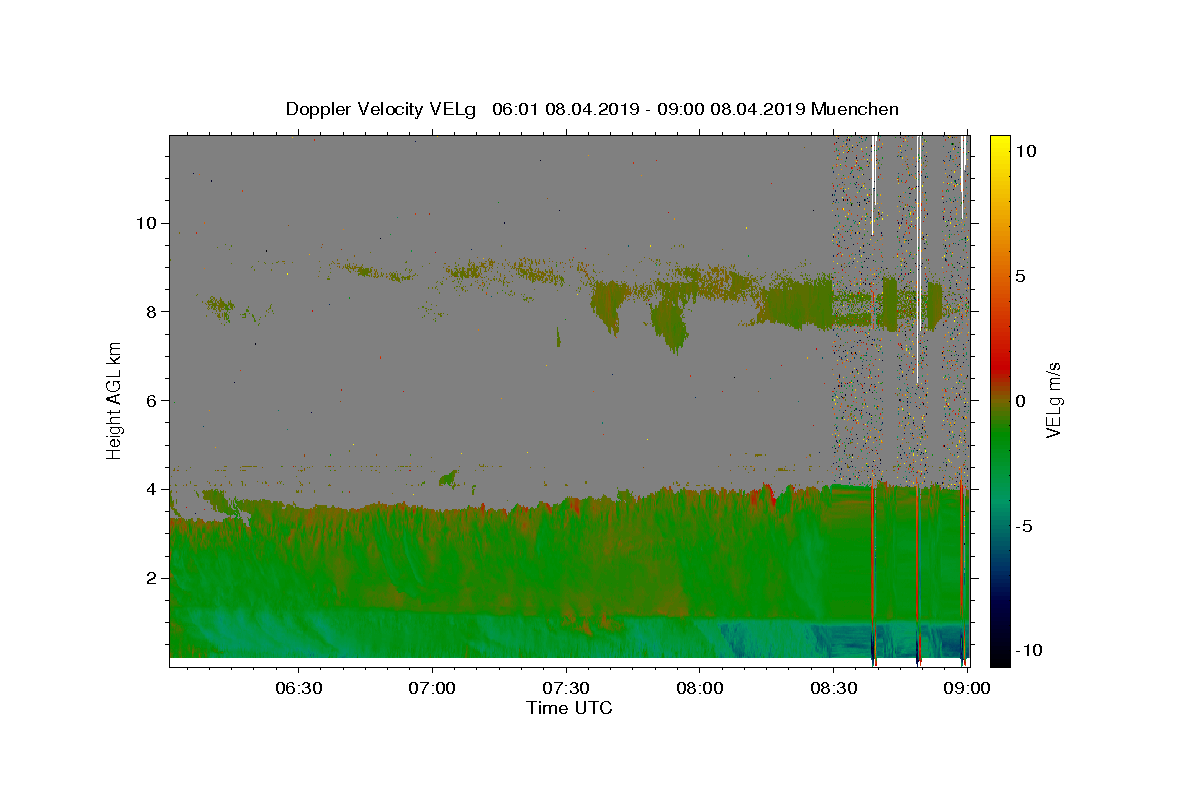Click the 'Height AGL km' axis label
1200x800 pixels.
click(x=115, y=400)
